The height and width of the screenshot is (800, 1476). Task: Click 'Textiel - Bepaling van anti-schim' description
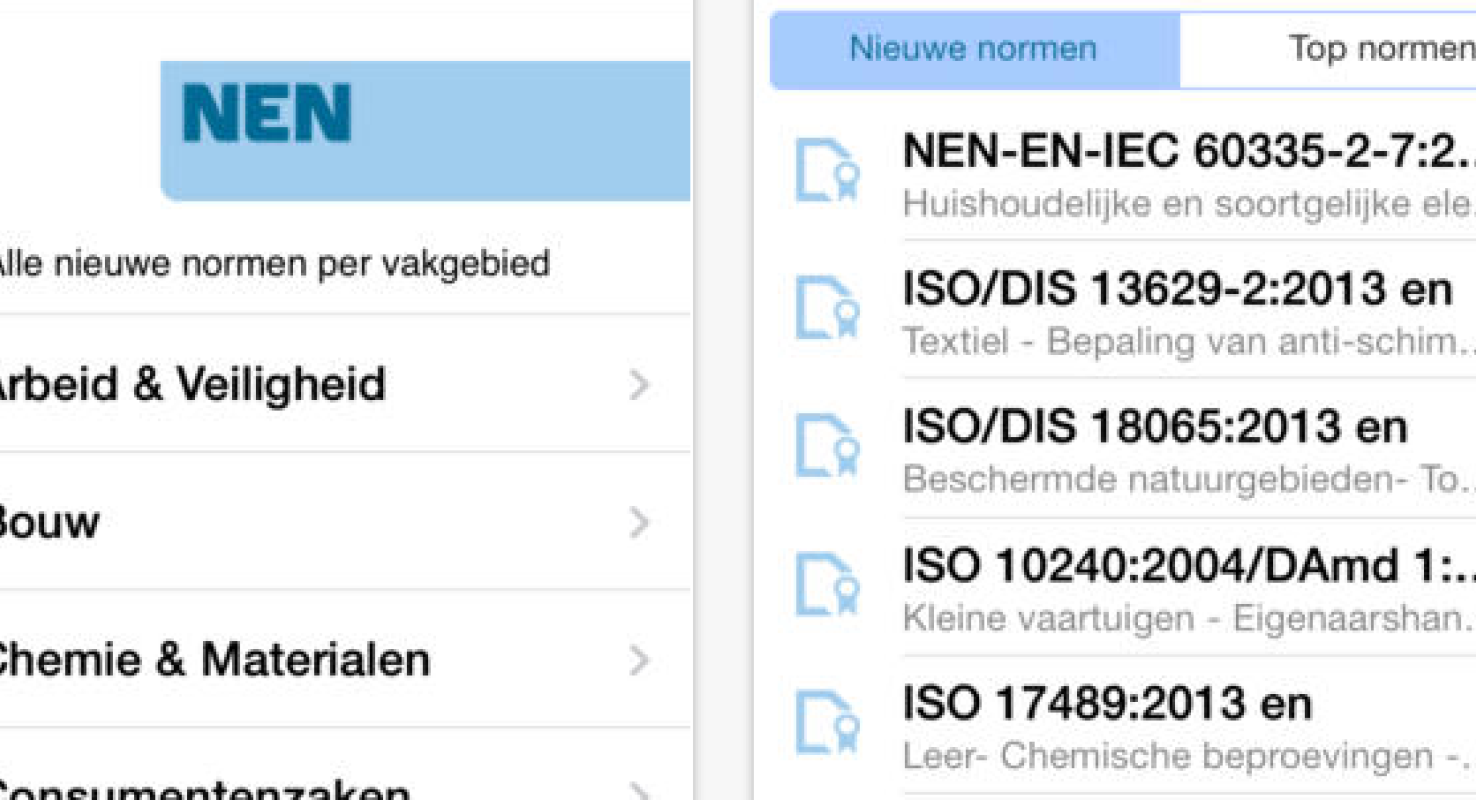pos(1189,341)
